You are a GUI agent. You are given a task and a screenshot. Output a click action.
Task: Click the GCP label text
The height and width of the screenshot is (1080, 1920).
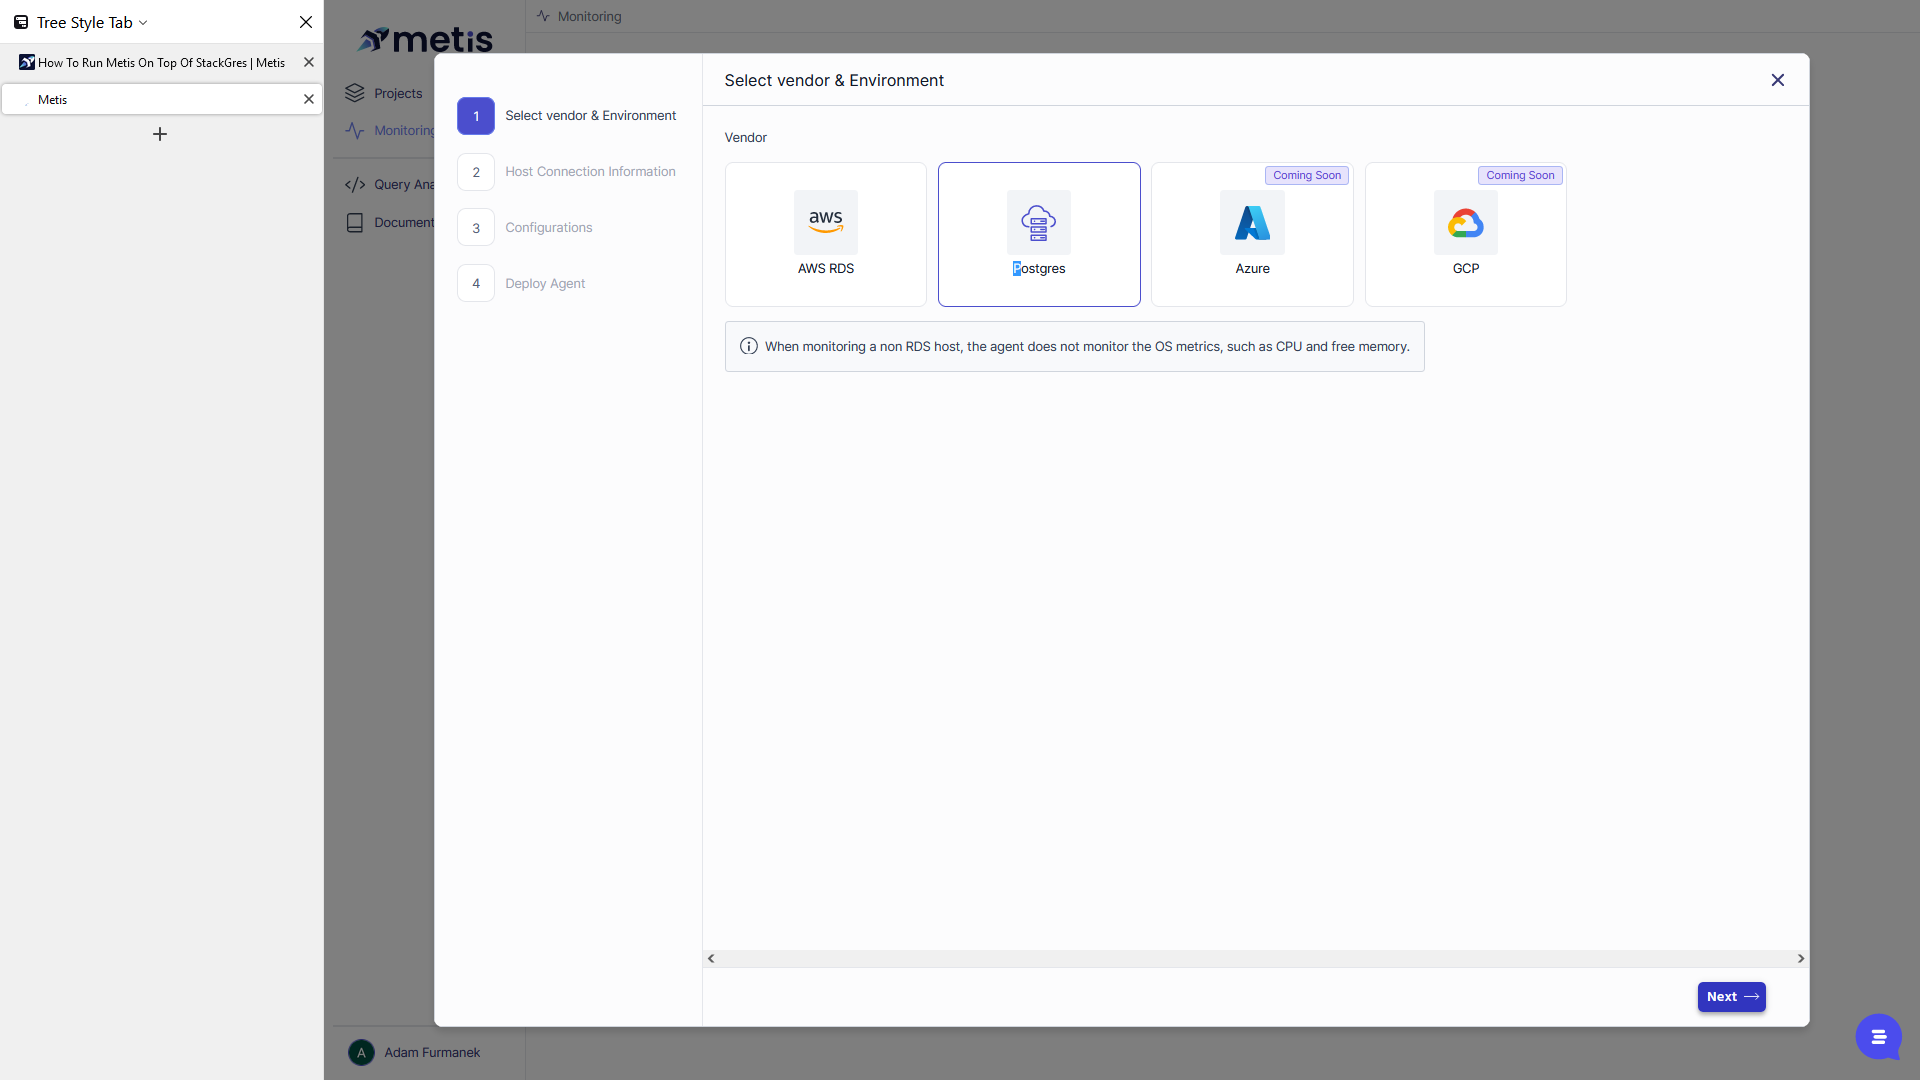(x=1466, y=268)
